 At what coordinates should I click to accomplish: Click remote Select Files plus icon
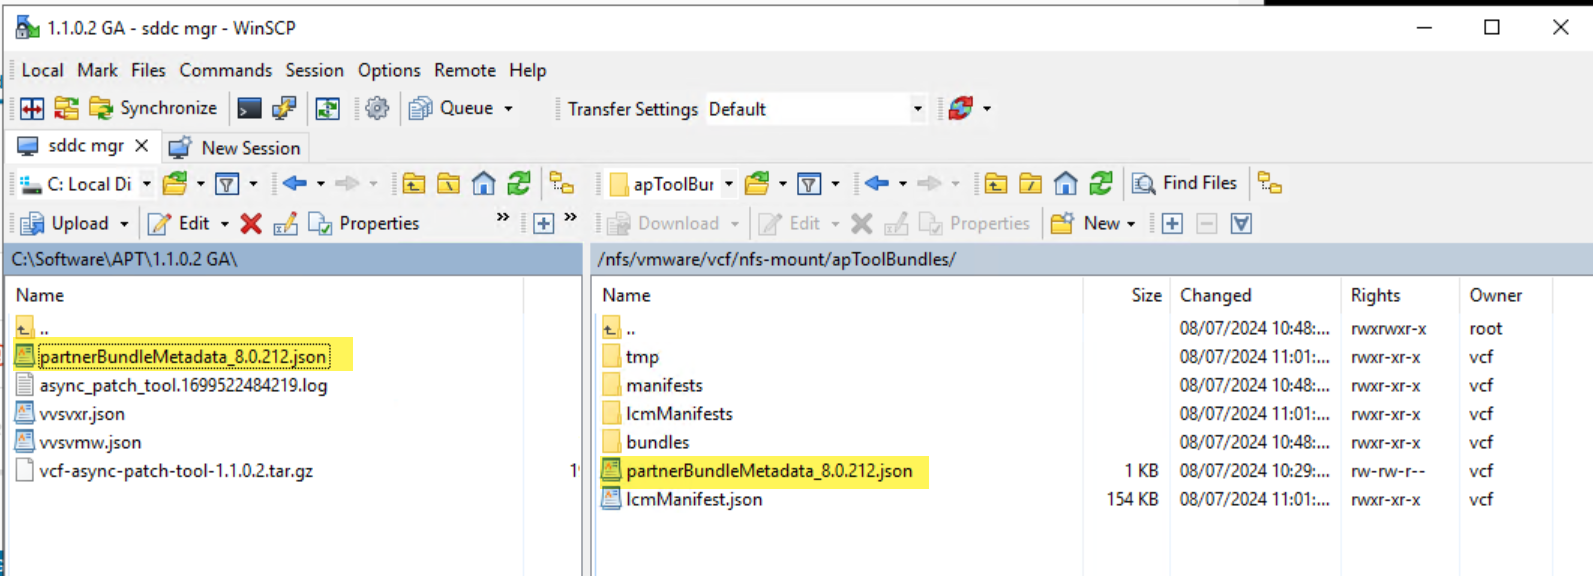pyautogui.click(x=1172, y=223)
